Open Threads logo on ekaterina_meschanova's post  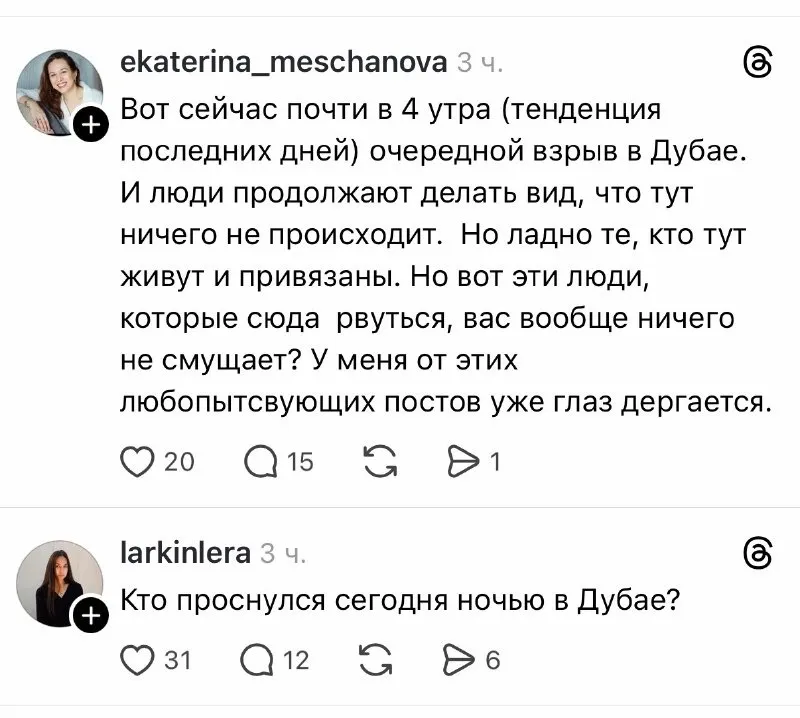759,63
